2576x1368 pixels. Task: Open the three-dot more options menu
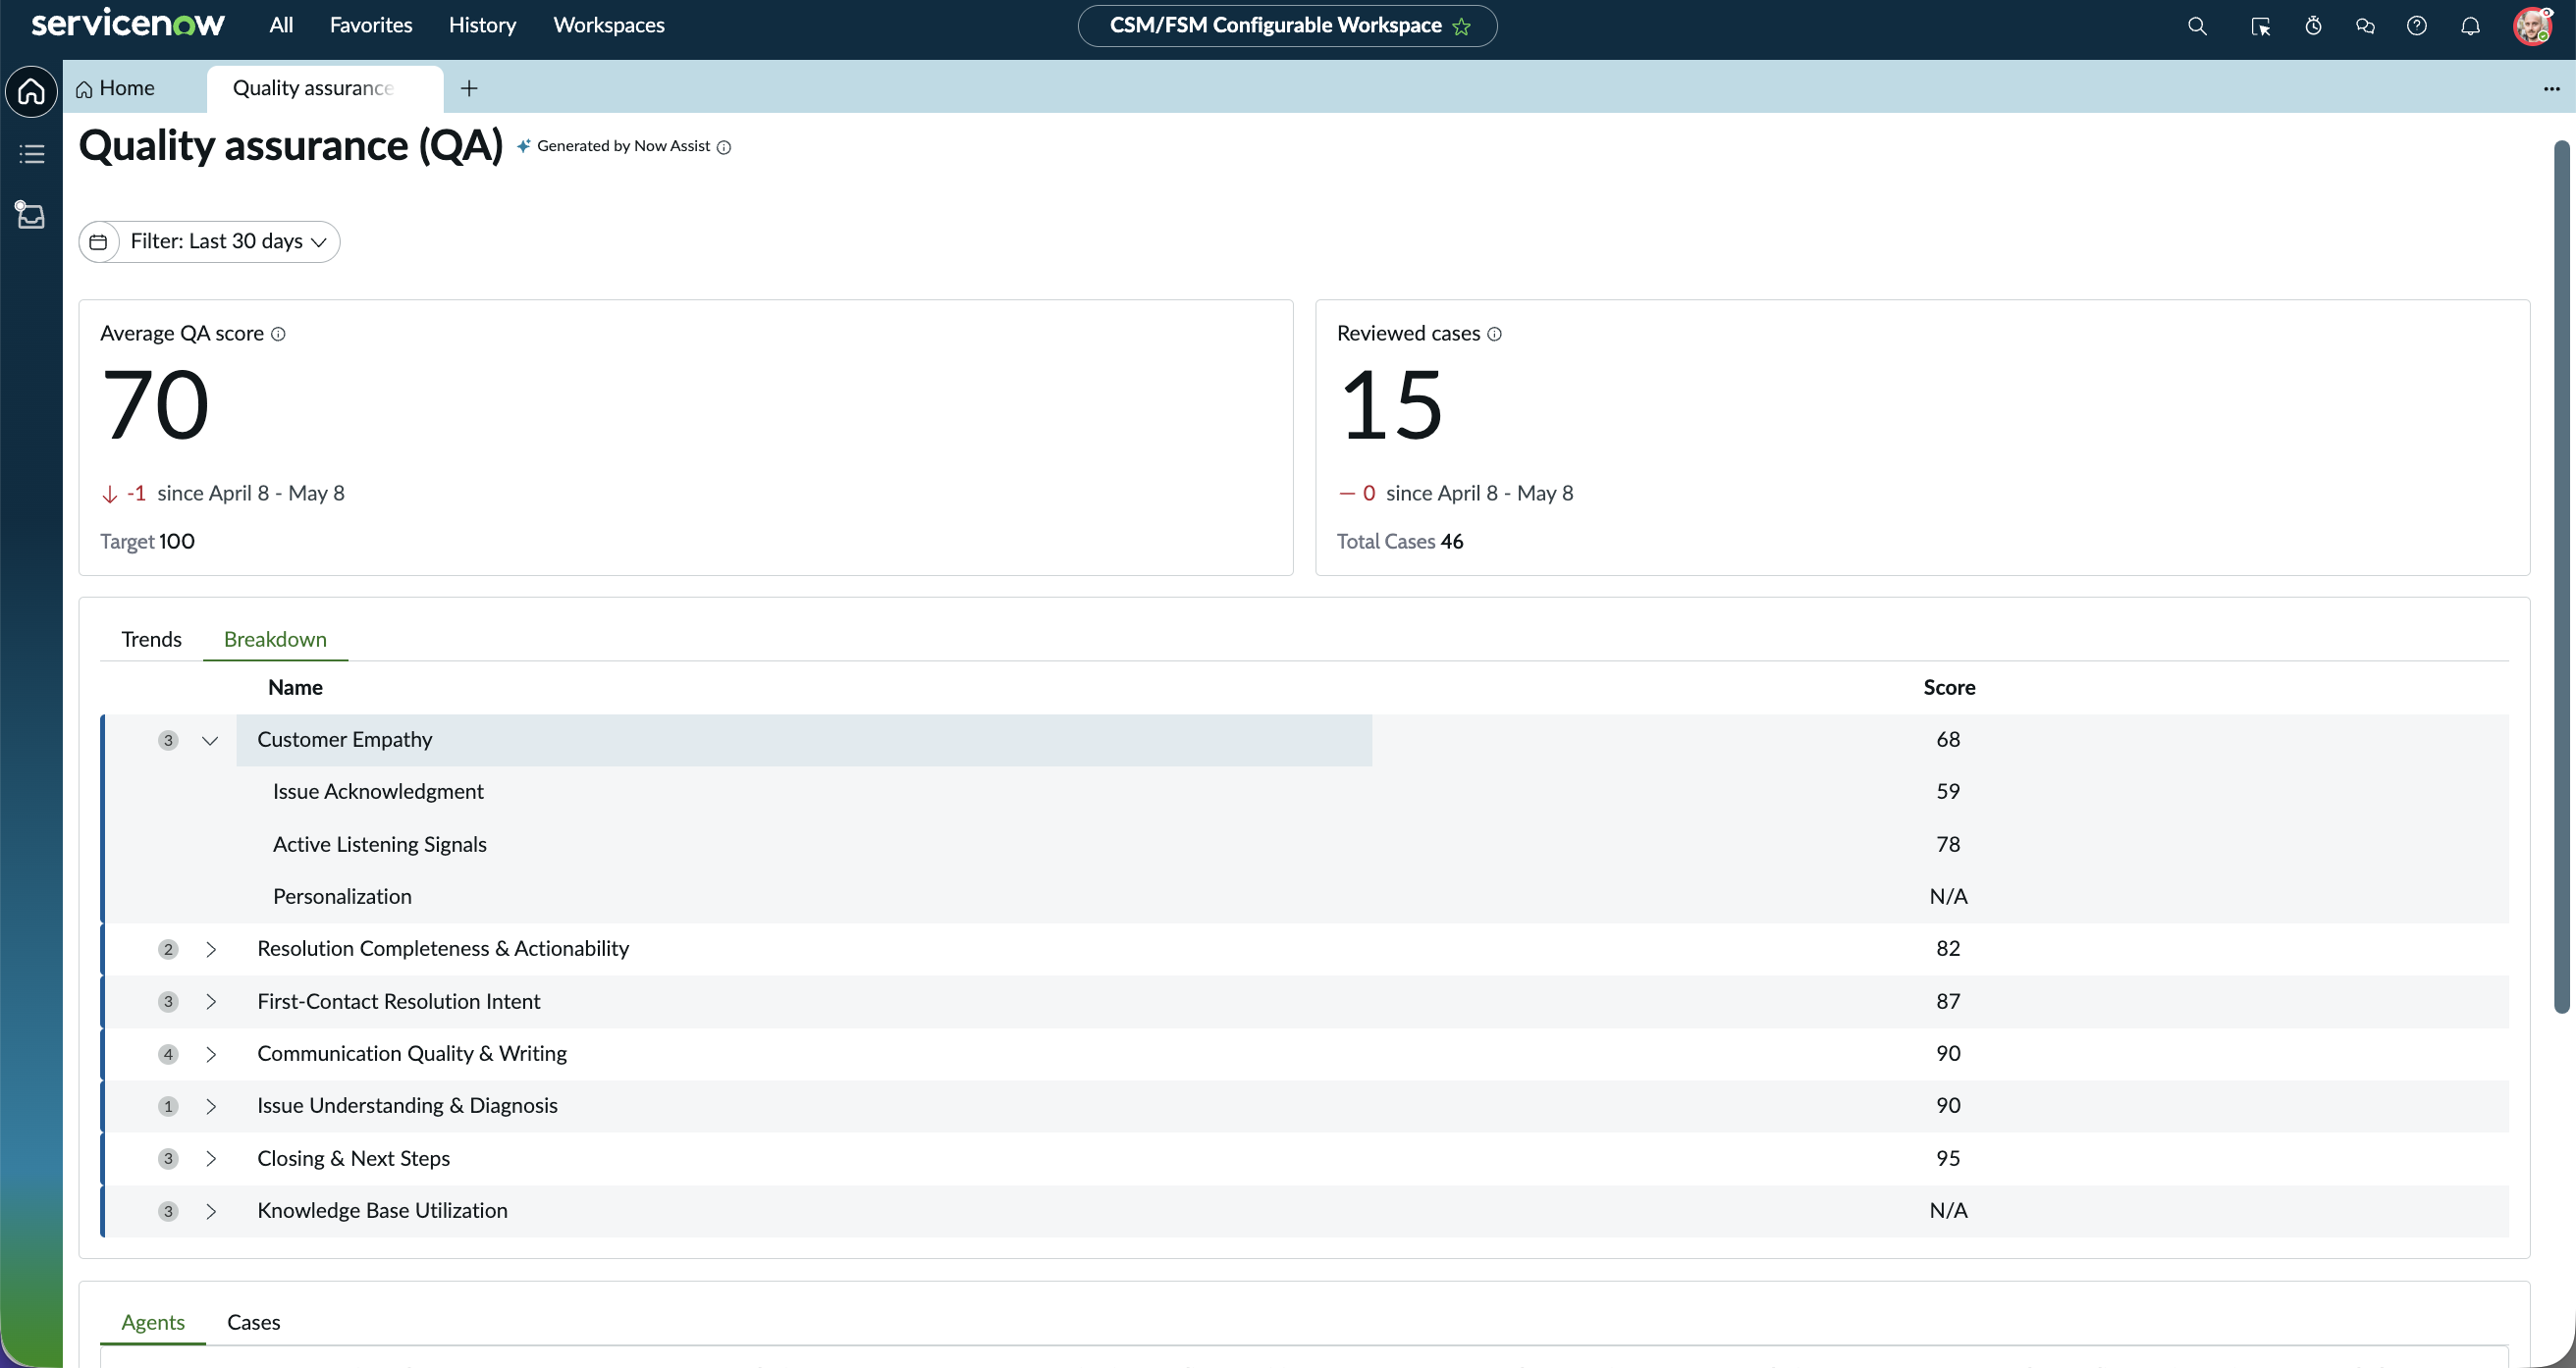pos(2551,89)
